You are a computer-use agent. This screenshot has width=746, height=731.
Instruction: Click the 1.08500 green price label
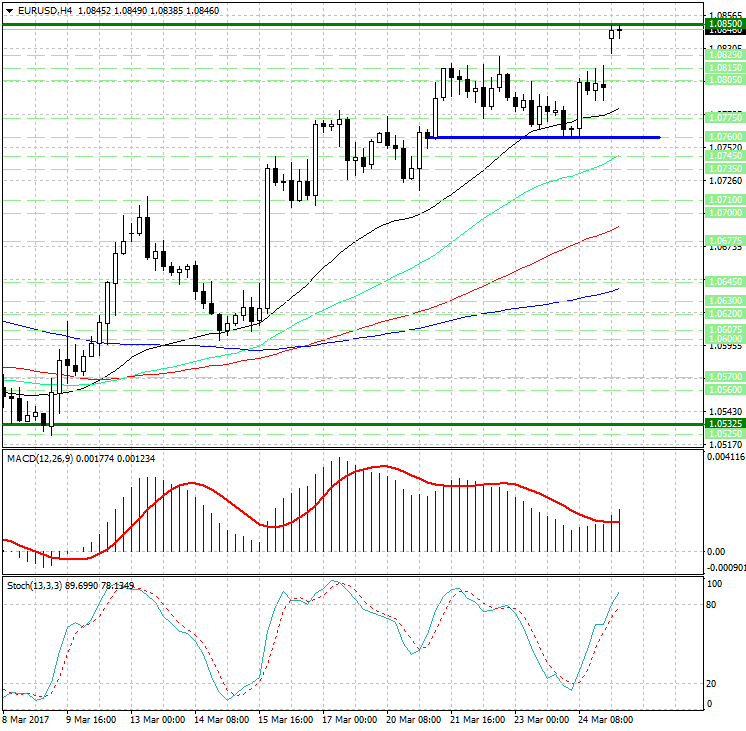click(722, 23)
